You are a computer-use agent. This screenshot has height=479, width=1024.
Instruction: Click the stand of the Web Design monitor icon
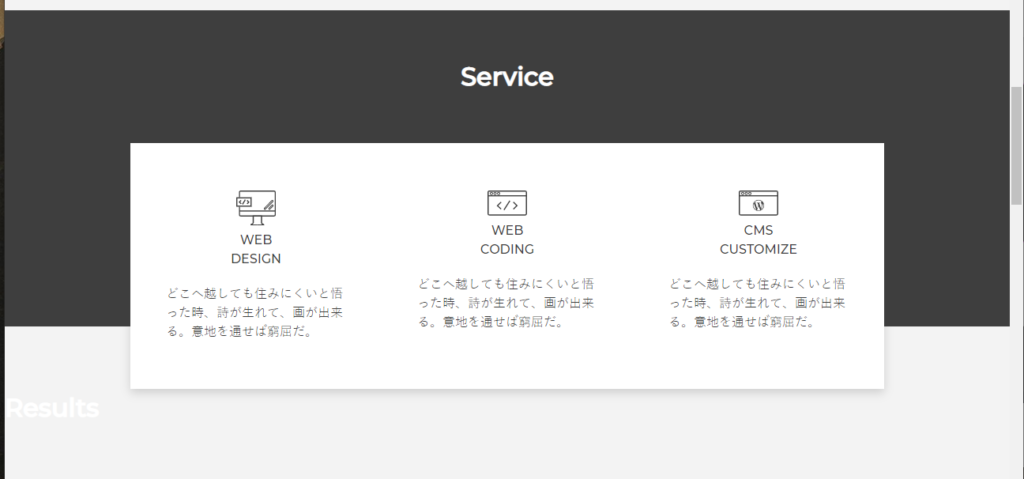(x=257, y=221)
